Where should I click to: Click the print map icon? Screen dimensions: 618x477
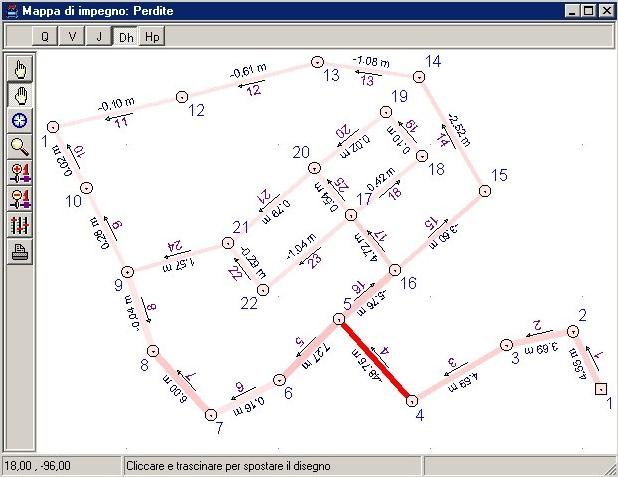tap(20, 250)
